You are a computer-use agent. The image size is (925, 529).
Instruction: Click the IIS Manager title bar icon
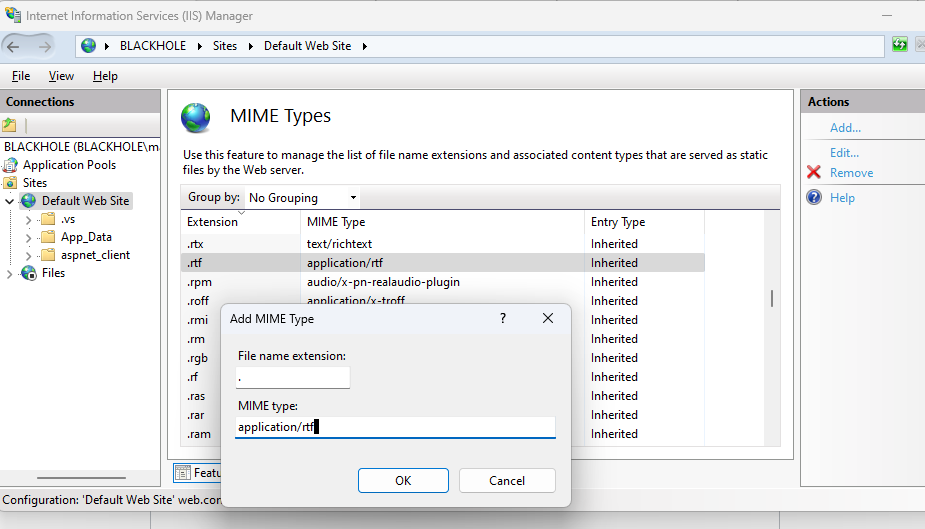point(12,14)
